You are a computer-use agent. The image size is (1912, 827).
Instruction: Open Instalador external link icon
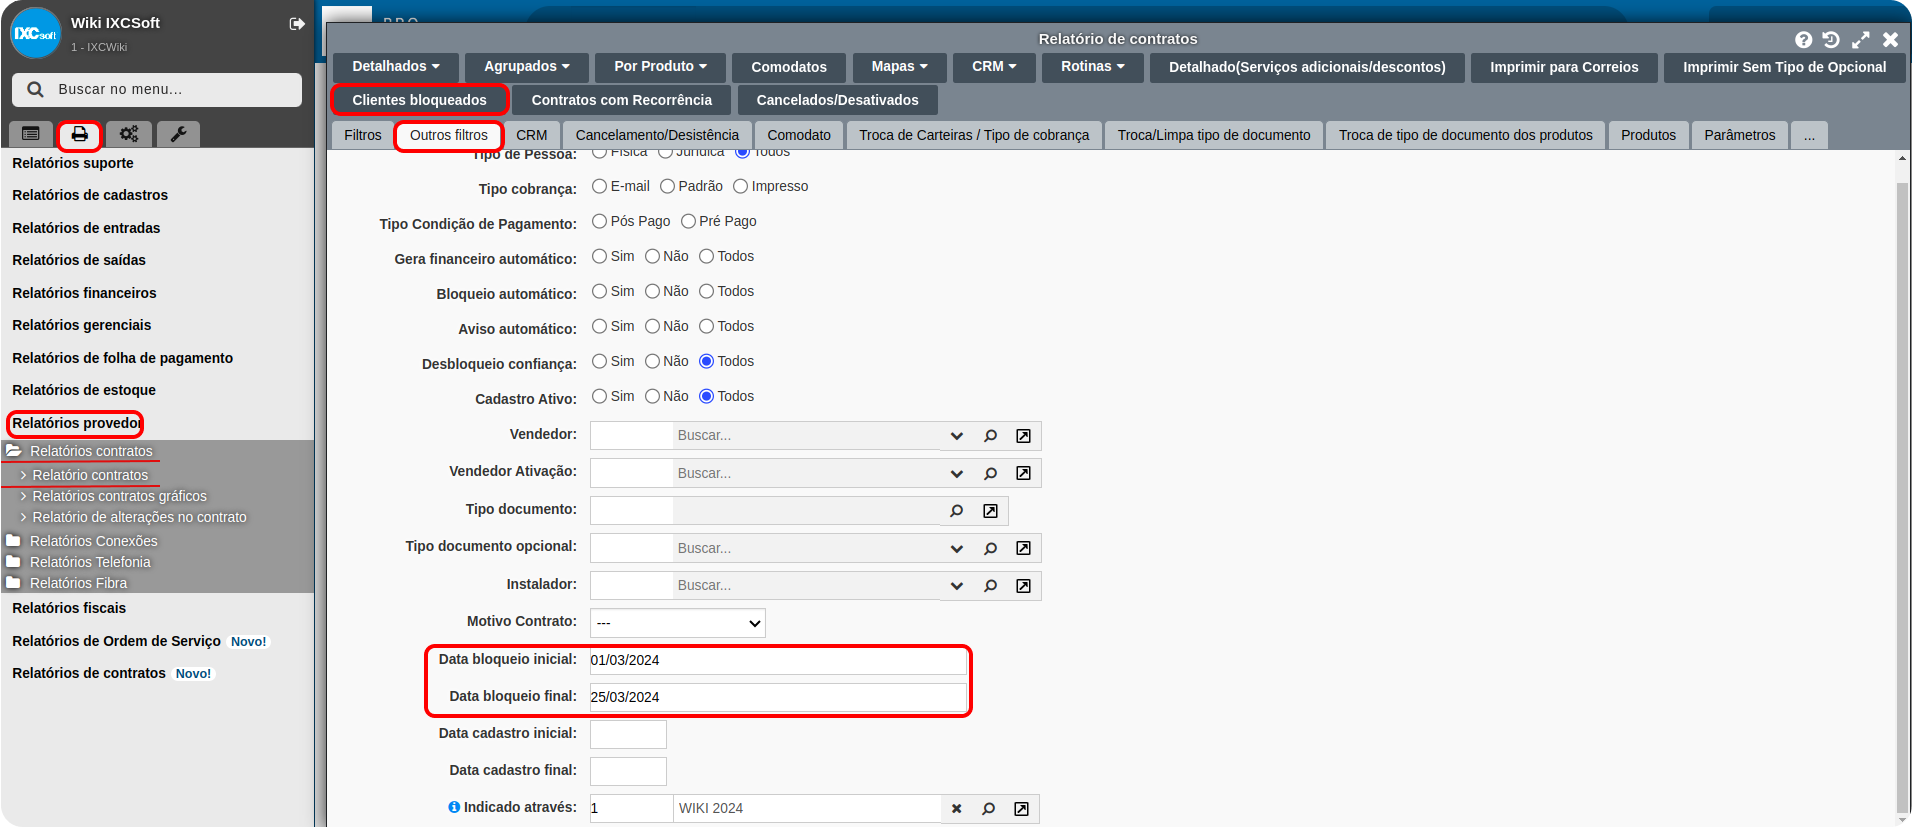[1023, 586]
